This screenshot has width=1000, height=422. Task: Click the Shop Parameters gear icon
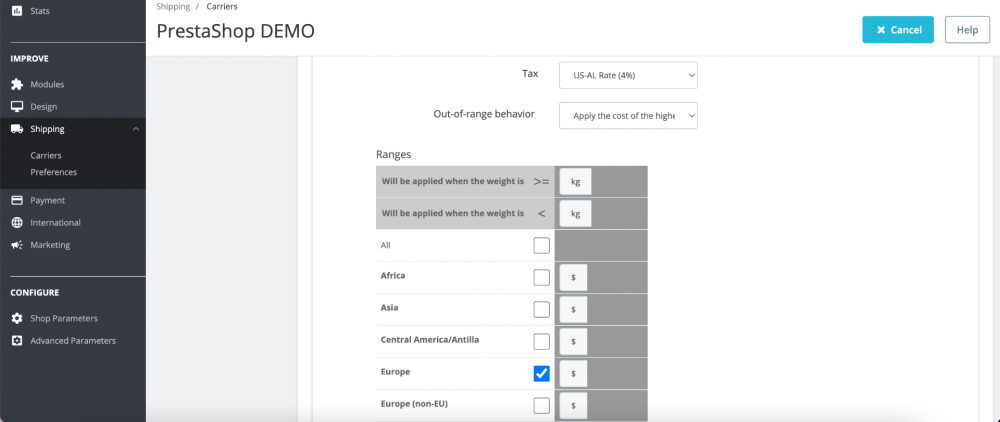tap(17, 318)
